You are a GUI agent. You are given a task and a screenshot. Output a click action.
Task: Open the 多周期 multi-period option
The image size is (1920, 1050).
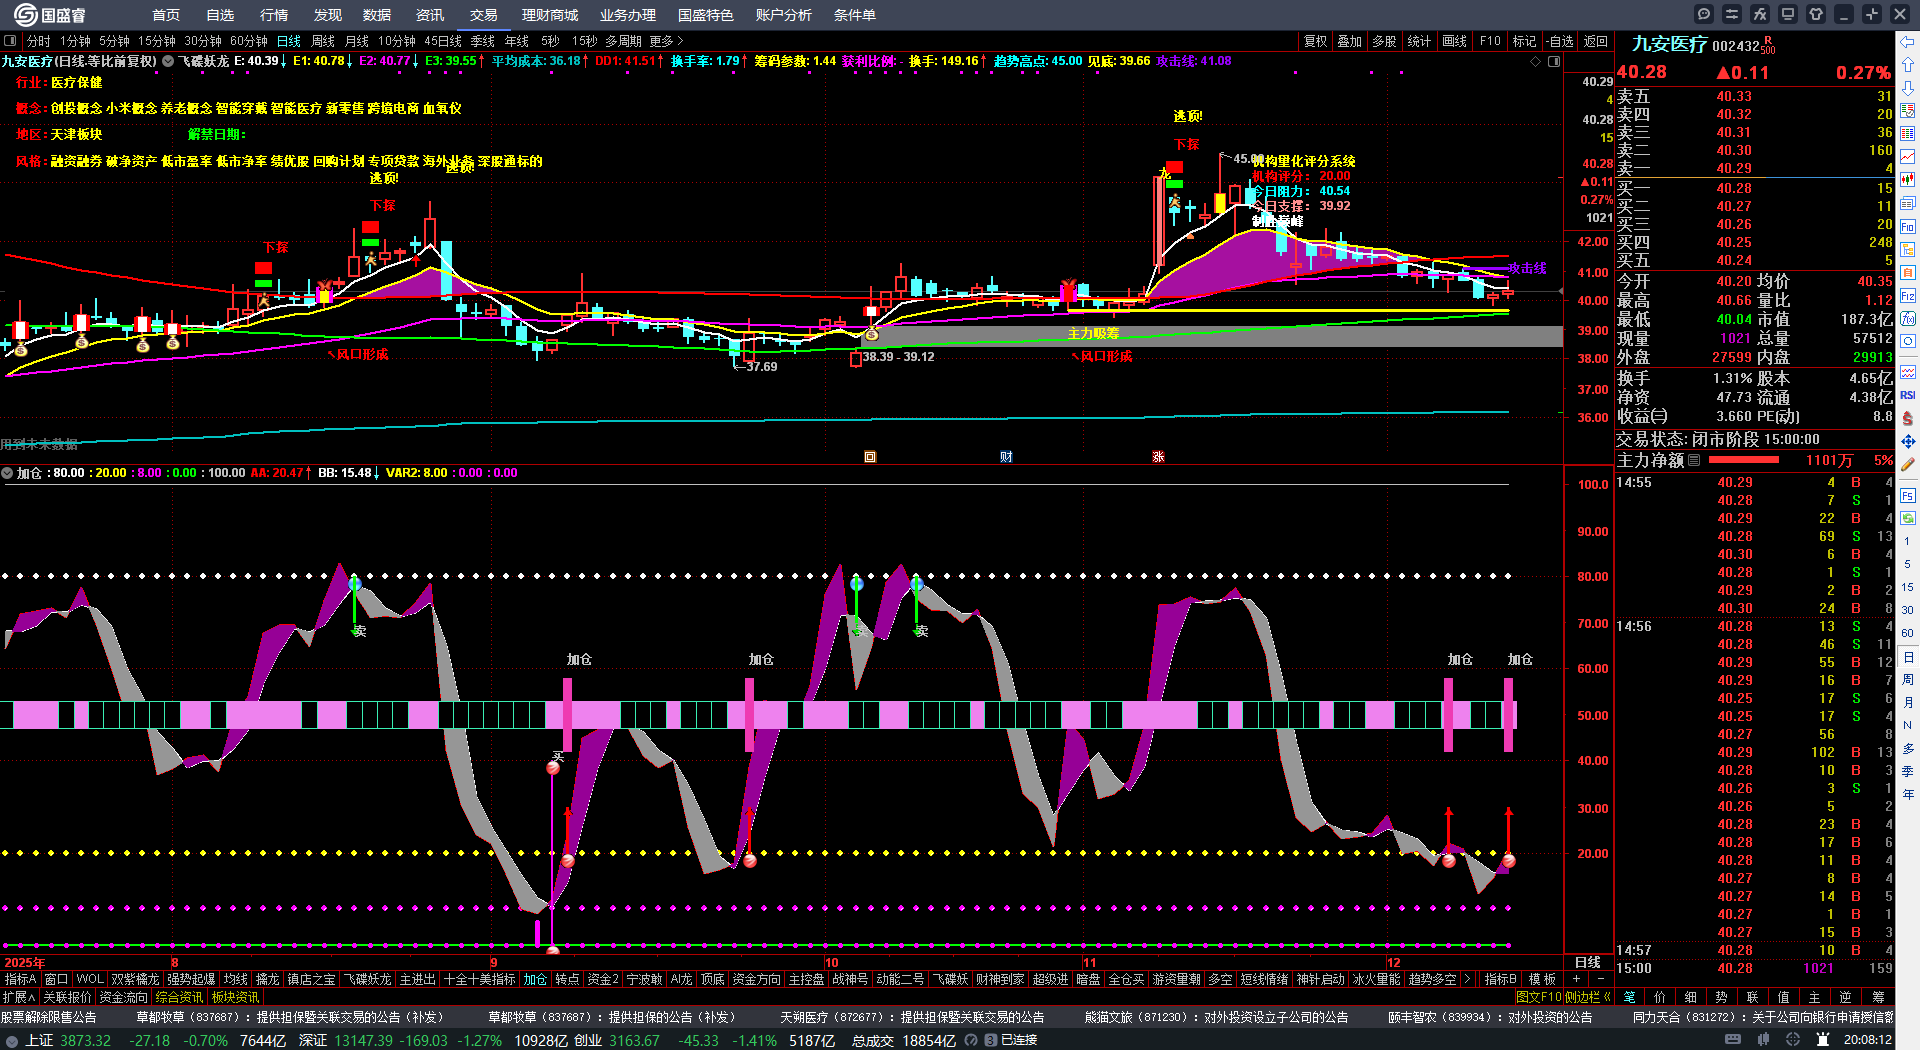click(623, 41)
